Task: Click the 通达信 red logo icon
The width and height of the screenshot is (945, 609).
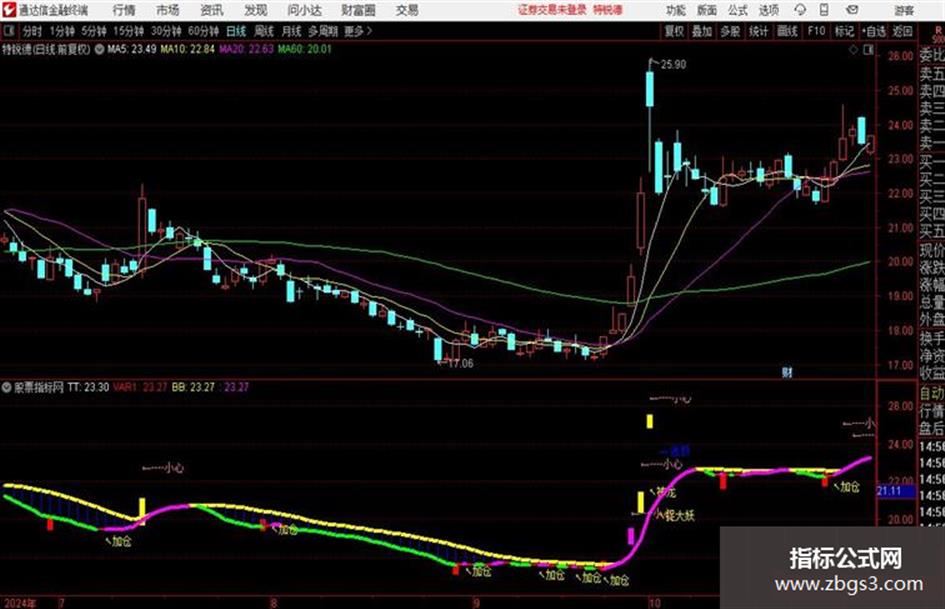Action: coord(8,10)
